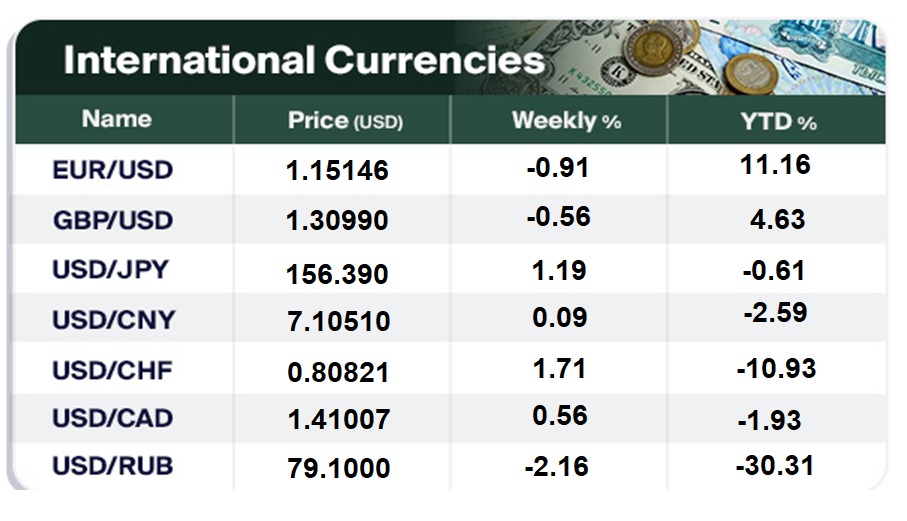Click the USD/RUB YTD value -30.31

[x=777, y=465]
